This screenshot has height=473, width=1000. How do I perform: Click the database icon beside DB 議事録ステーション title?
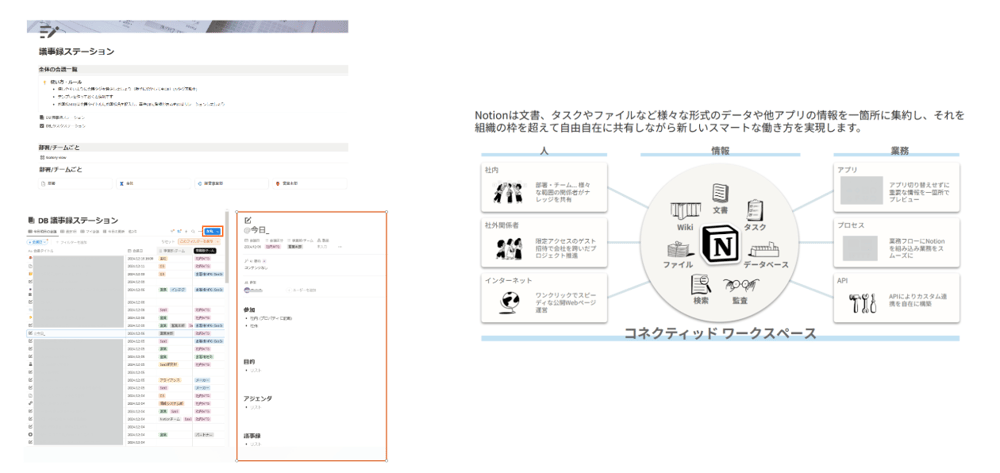(31, 221)
